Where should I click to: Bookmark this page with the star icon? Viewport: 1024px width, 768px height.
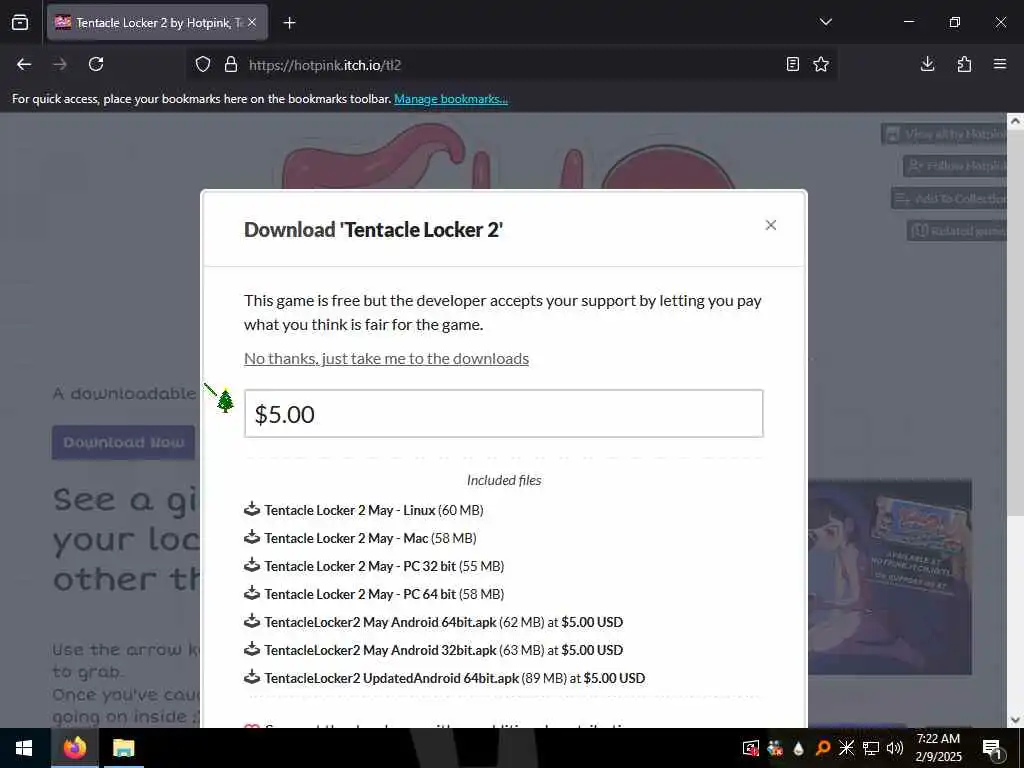[821, 64]
